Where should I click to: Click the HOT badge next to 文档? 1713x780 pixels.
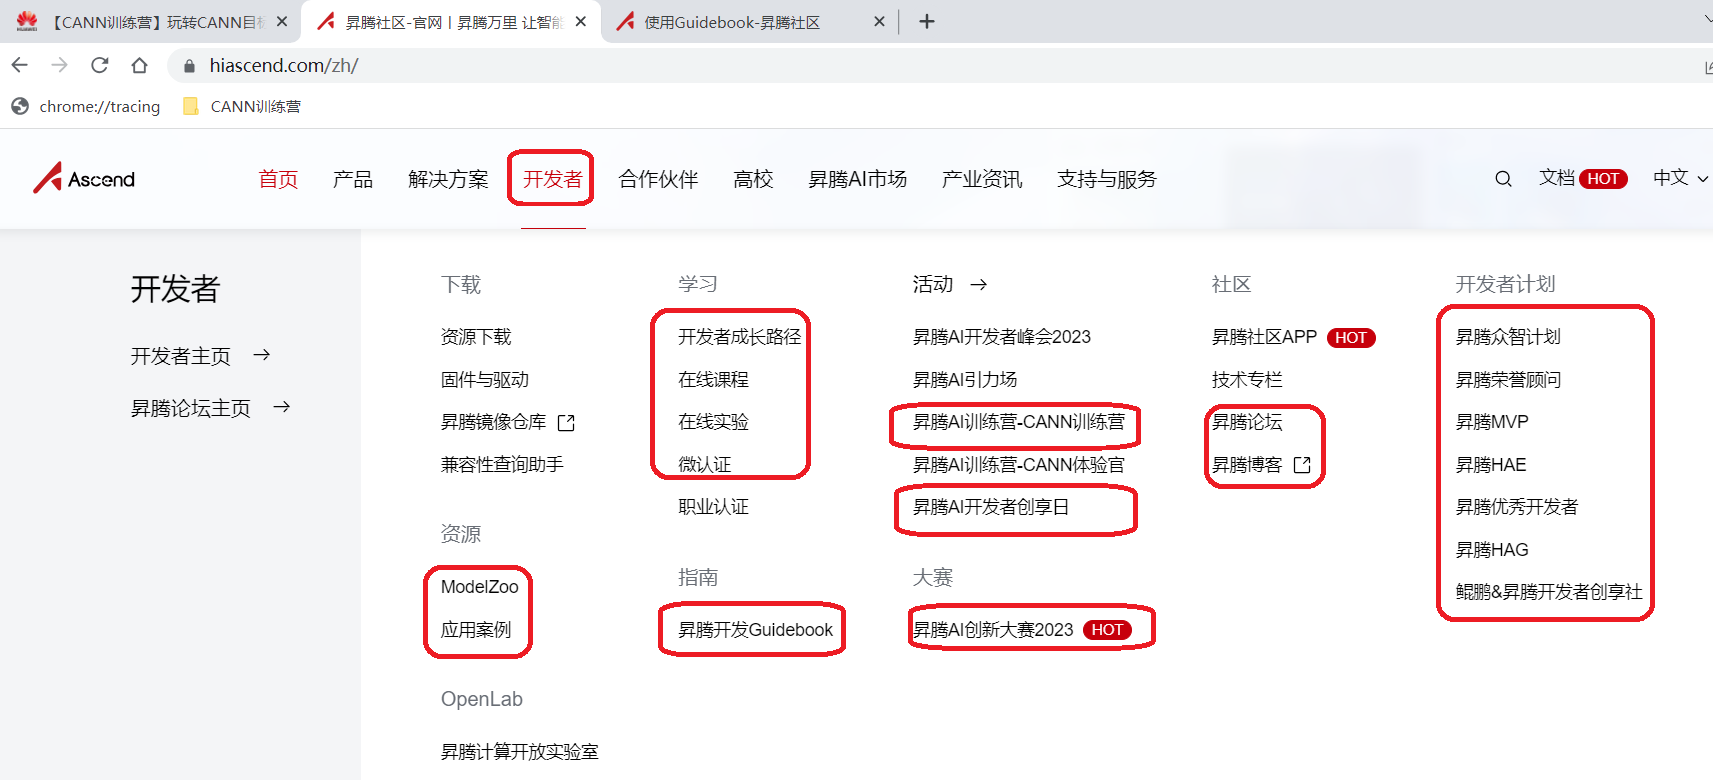[1603, 179]
